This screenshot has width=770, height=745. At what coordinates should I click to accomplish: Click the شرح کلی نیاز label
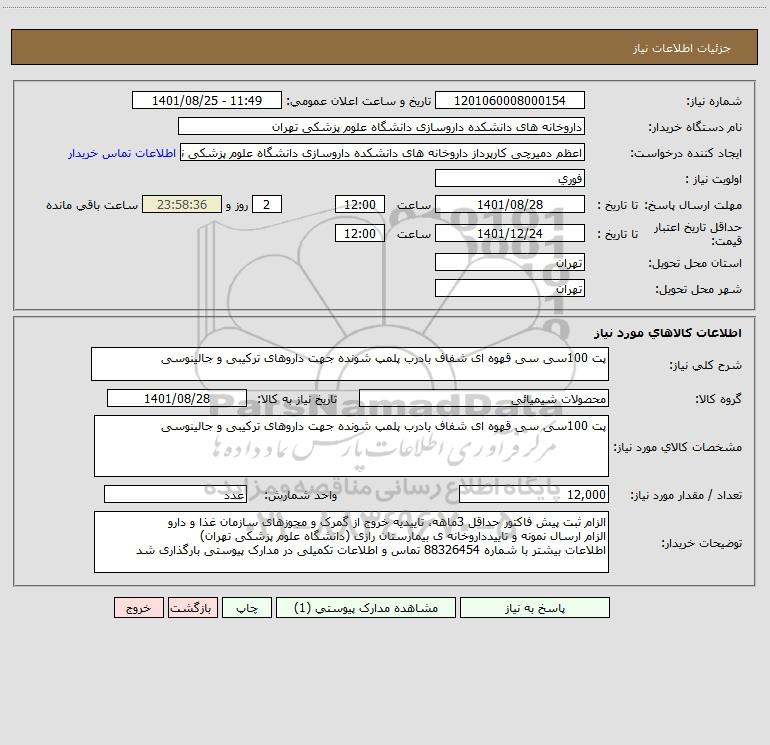pyautogui.click(x=706, y=365)
